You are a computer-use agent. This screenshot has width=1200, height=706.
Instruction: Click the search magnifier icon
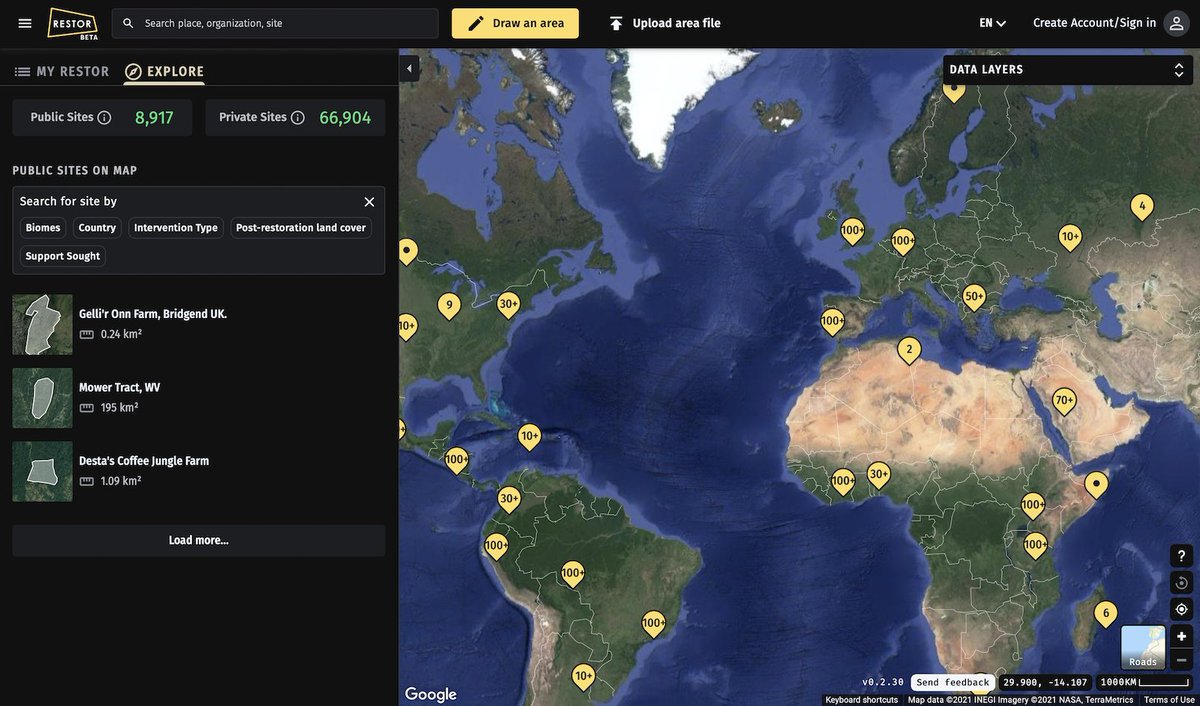[128, 23]
